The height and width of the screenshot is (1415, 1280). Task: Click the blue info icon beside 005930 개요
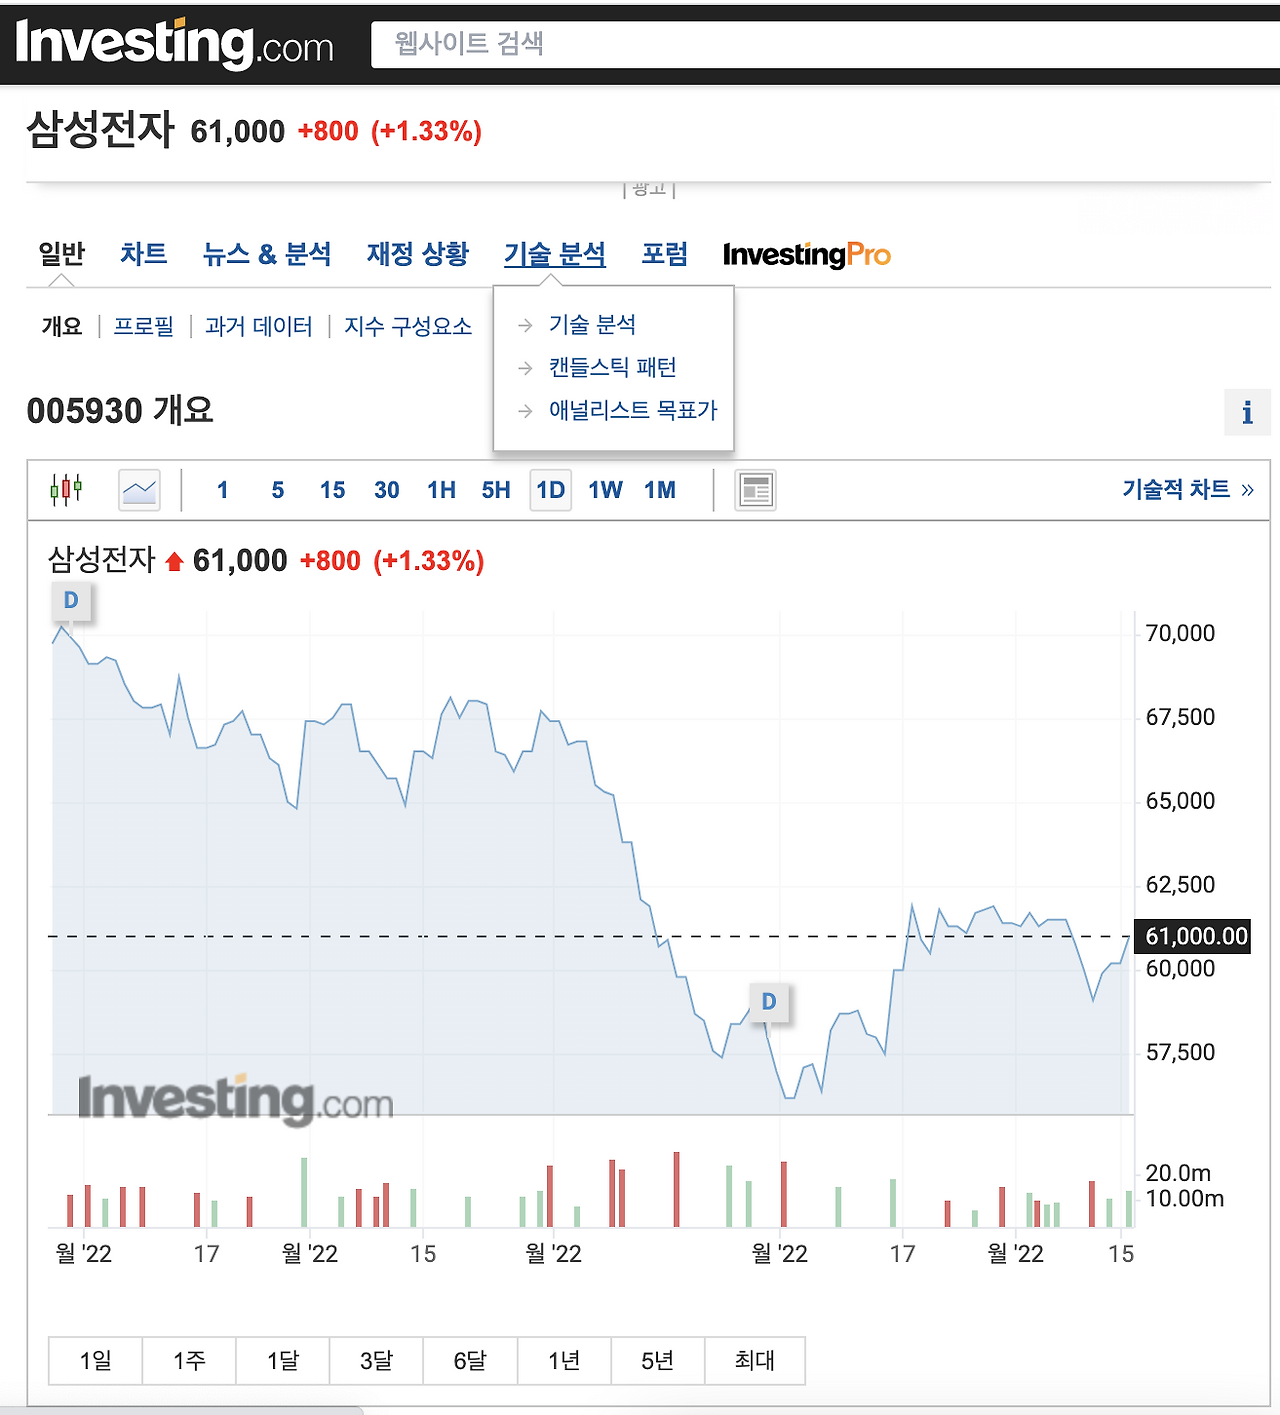pos(1247,412)
